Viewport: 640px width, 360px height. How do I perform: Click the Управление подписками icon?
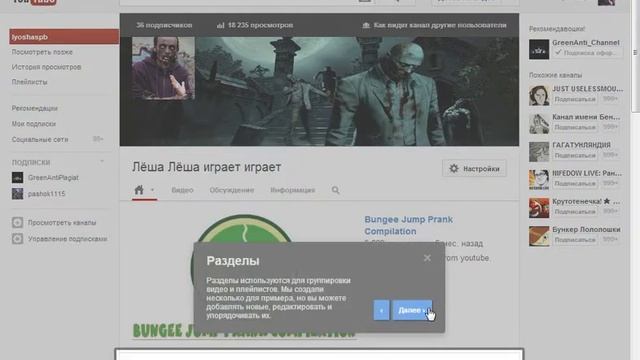17,238
